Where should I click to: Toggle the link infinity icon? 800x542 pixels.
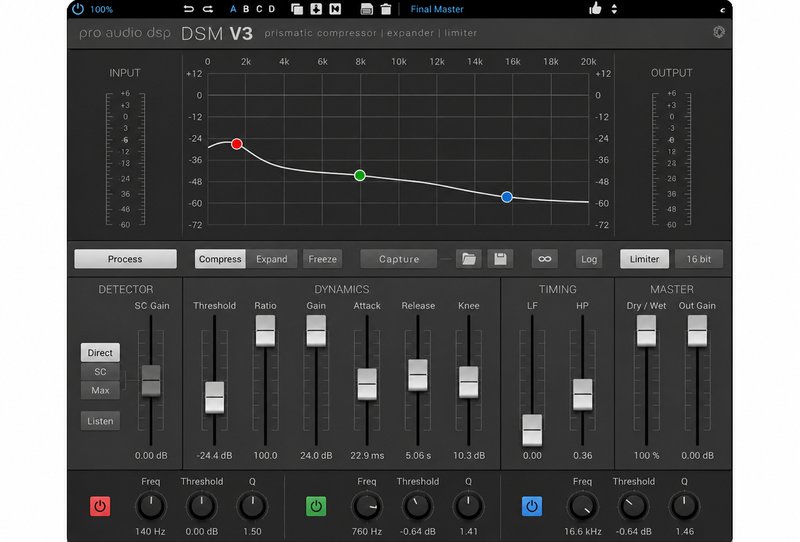click(x=544, y=259)
